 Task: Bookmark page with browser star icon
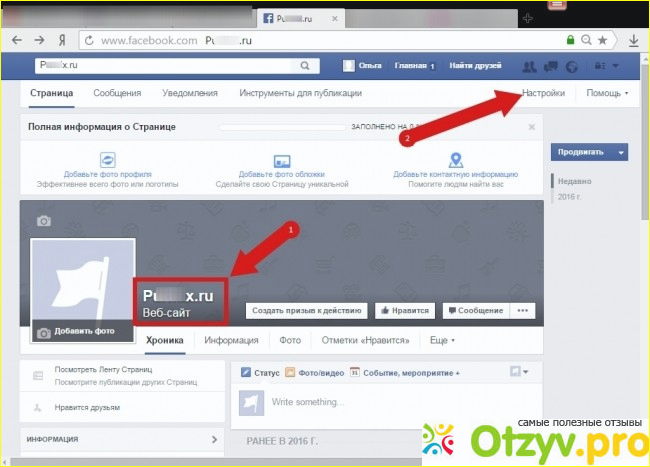tap(602, 41)
